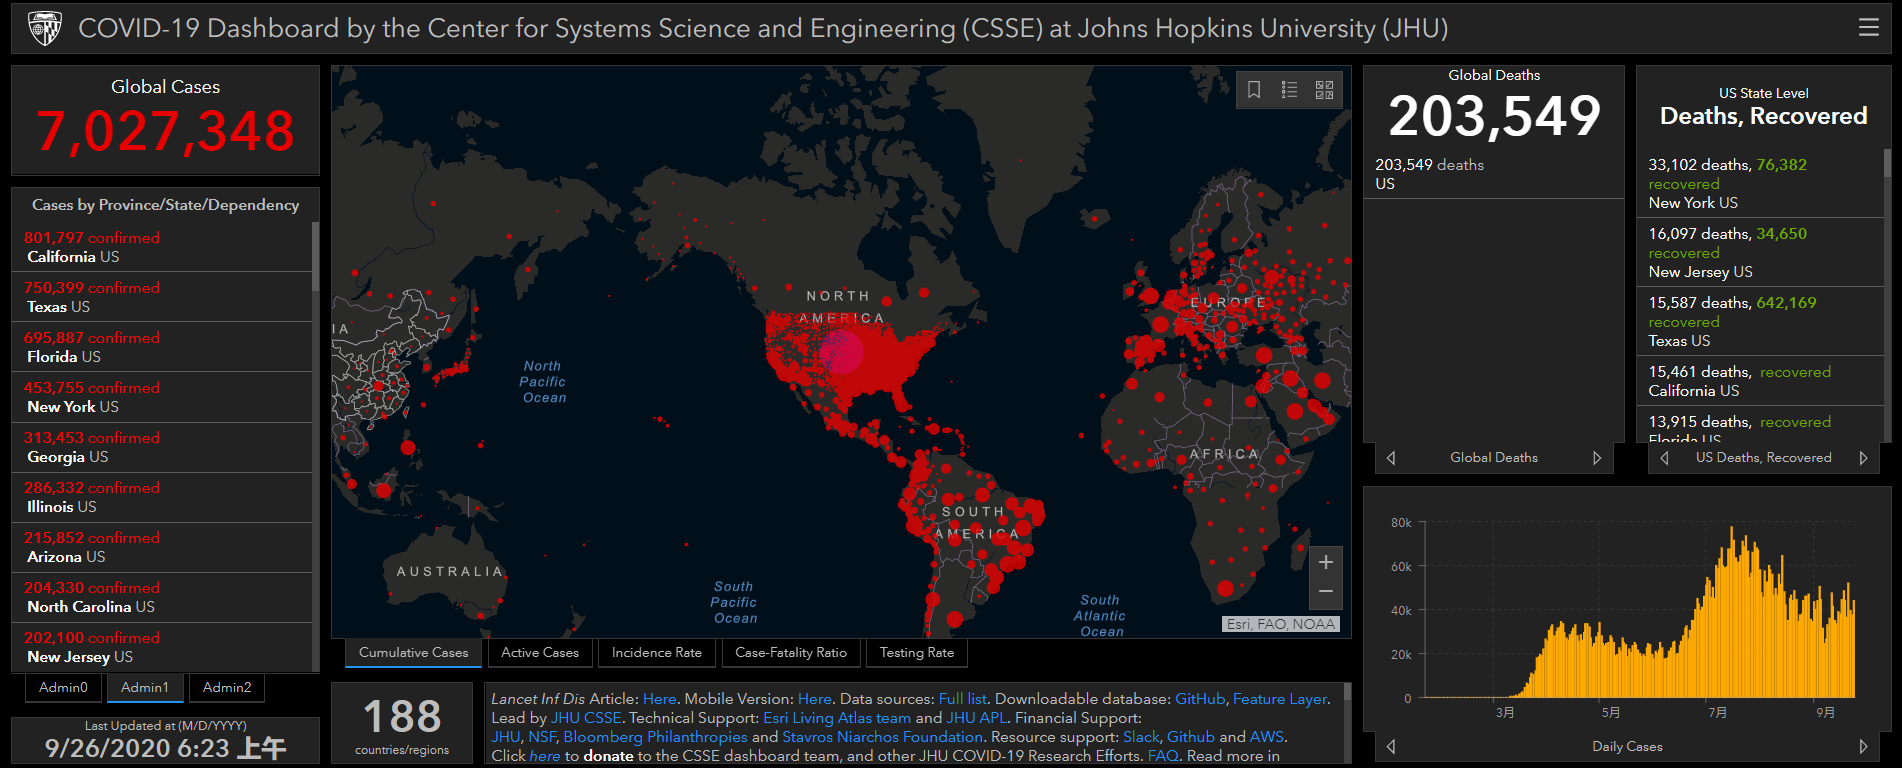Open the Mobile Version 'Here' link

[x=815, y=699]
